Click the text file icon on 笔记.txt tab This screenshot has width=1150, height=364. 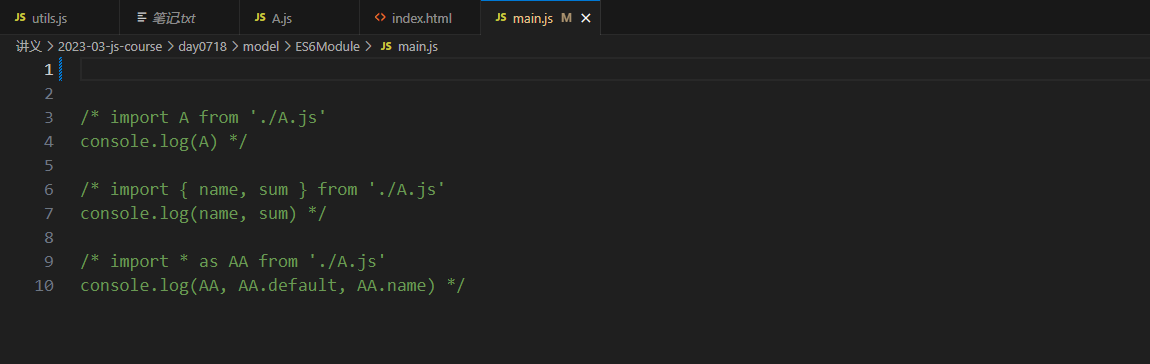pyautogui.click(x=142, y=18)
